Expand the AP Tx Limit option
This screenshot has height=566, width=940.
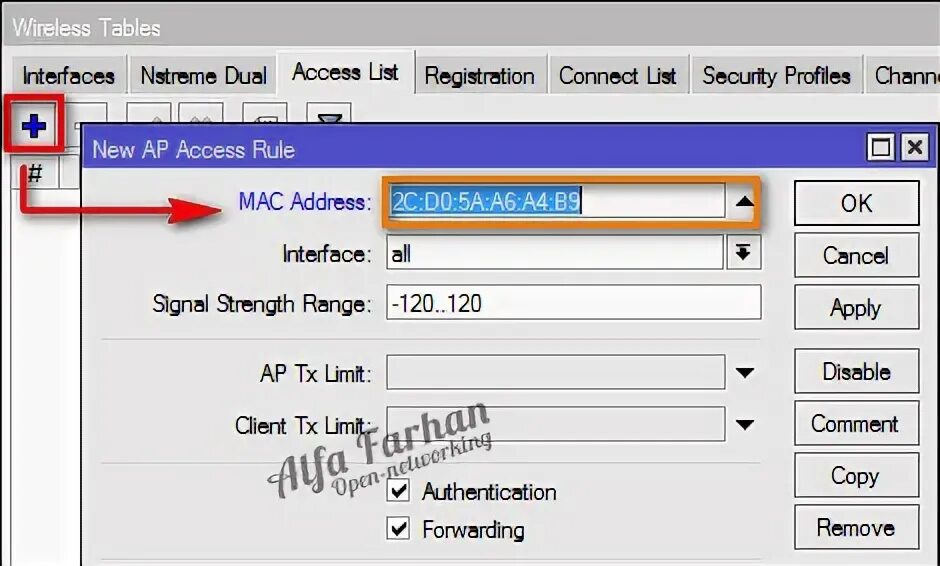click(745, 373)
